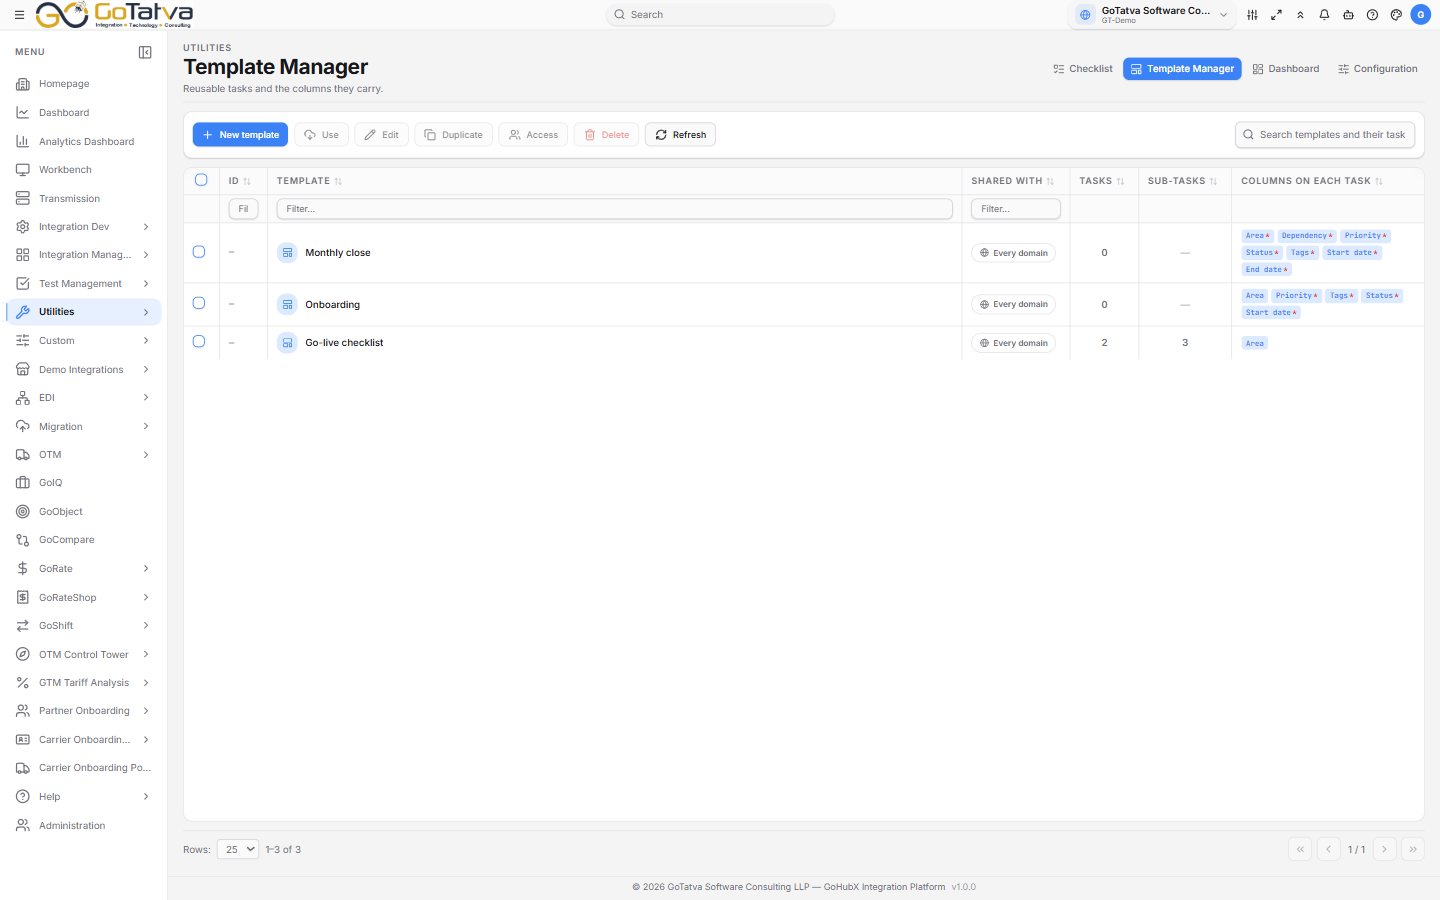Click the GoIQ sidebar icon

click(x=23, y=483)
